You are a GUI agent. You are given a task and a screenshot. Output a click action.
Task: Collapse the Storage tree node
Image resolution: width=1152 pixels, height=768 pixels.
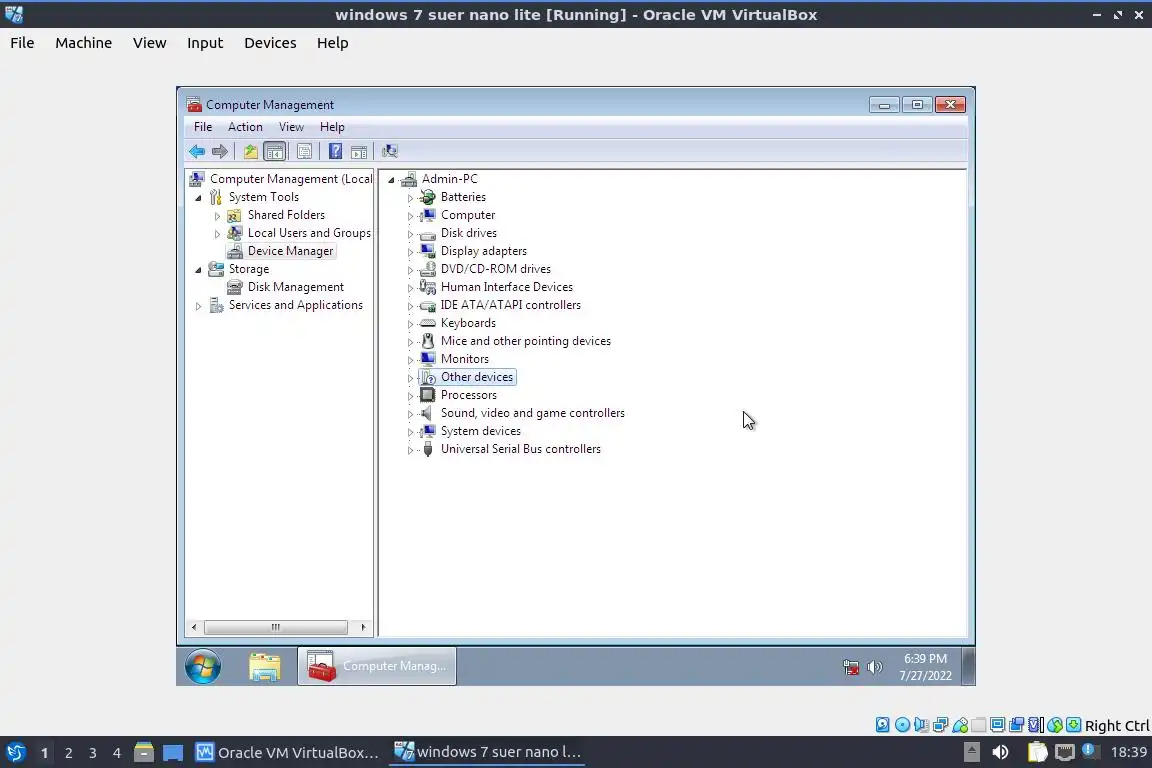[198, 270]
